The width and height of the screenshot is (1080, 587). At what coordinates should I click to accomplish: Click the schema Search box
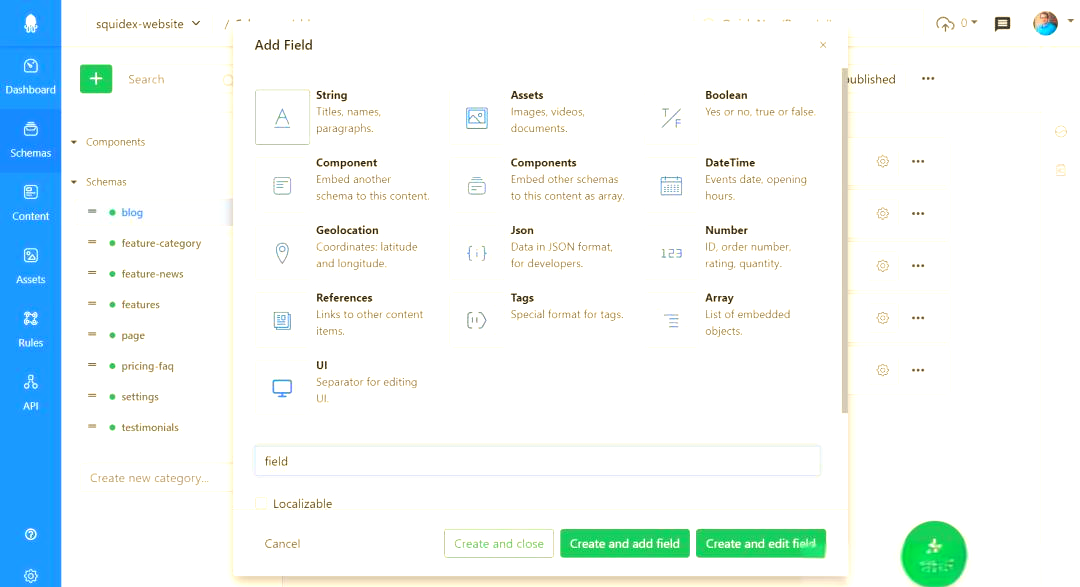tap(176, 79)
